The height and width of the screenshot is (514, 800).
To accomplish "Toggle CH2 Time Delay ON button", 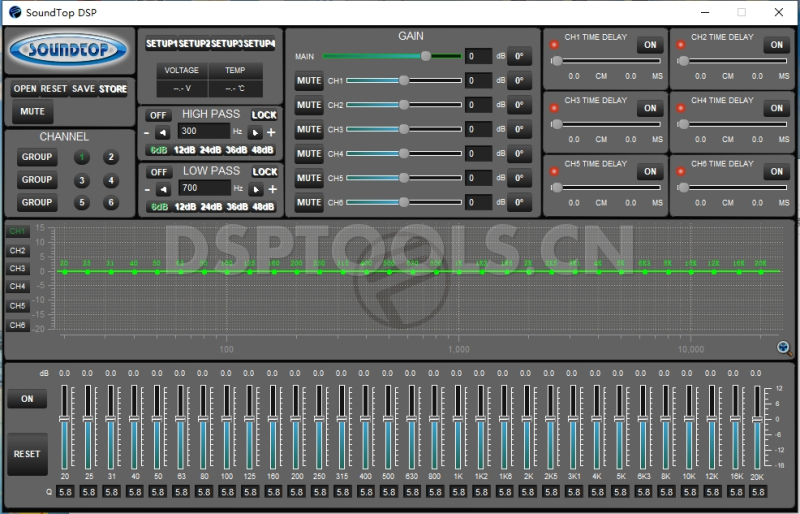I will coord(777,44).
